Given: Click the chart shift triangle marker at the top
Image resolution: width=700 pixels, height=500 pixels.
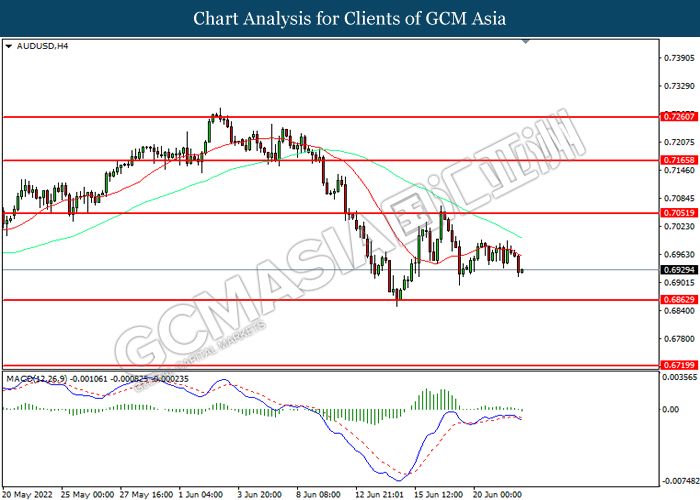Looking at the screenshot, I should pyautogui.click(x=525, y=42).
